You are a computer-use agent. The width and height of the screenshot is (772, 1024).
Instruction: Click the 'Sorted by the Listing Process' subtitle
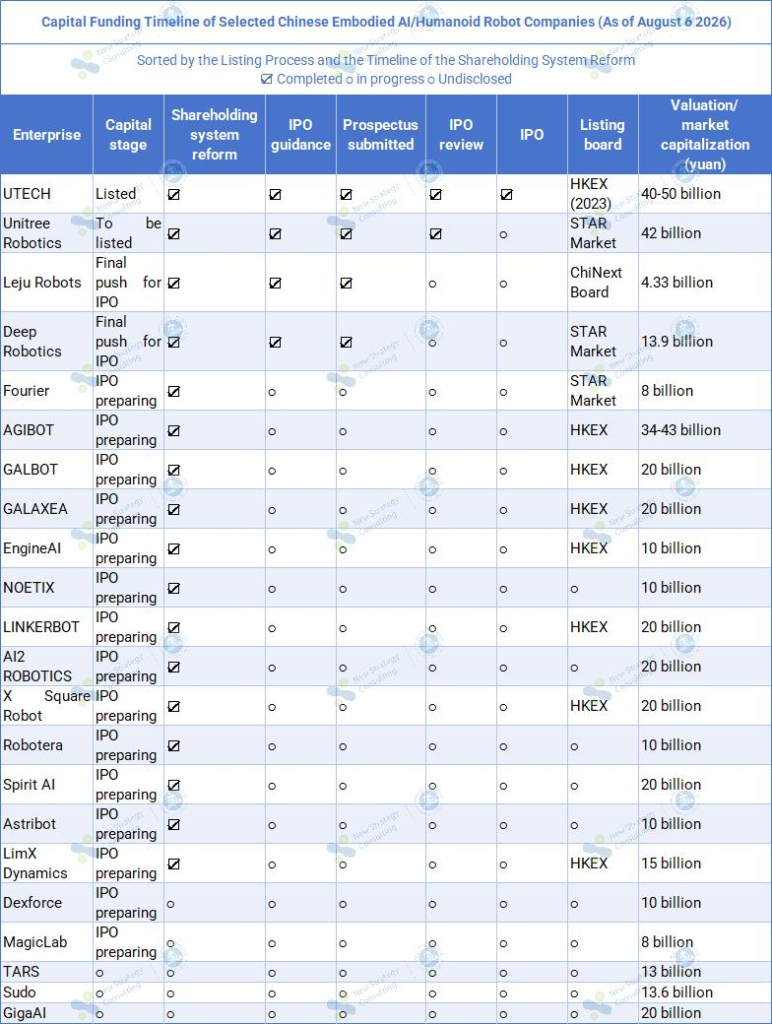[385, 60]
